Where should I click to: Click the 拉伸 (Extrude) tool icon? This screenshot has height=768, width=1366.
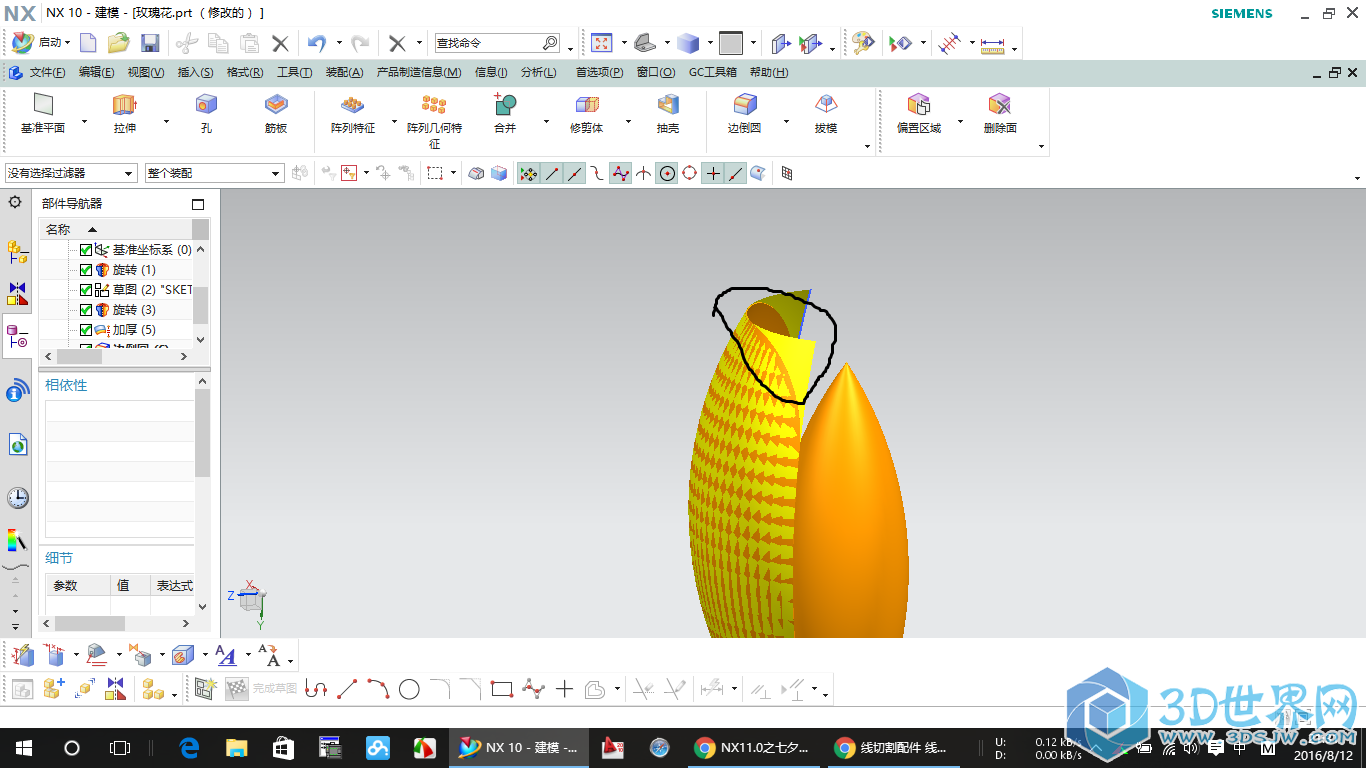[124, 104]
